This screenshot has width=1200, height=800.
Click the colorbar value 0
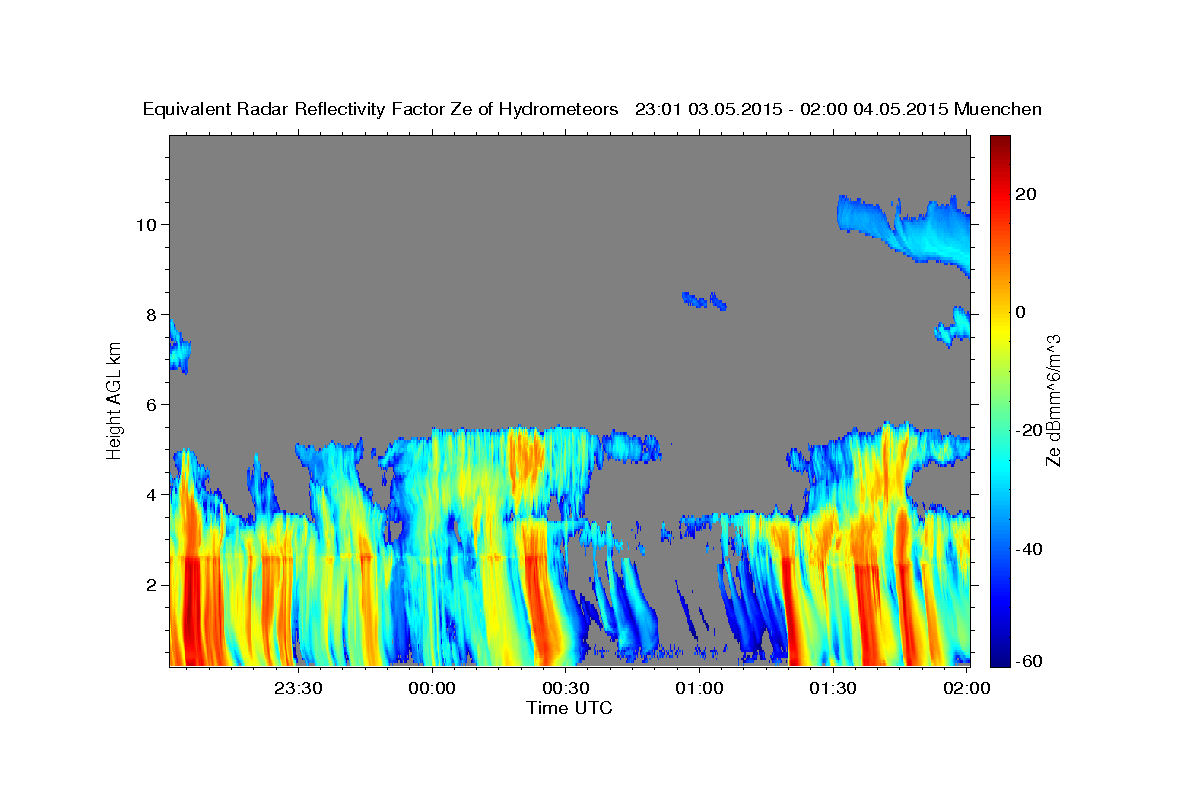[1021, 312]
